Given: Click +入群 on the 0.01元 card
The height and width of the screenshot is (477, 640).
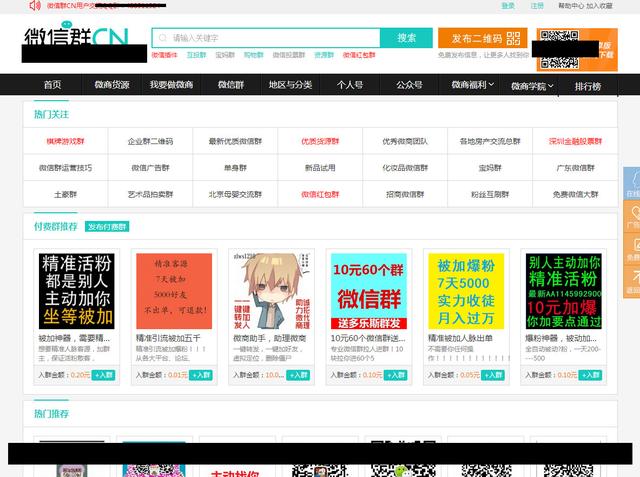Looking at the screenshot, I should coord(200,375).
